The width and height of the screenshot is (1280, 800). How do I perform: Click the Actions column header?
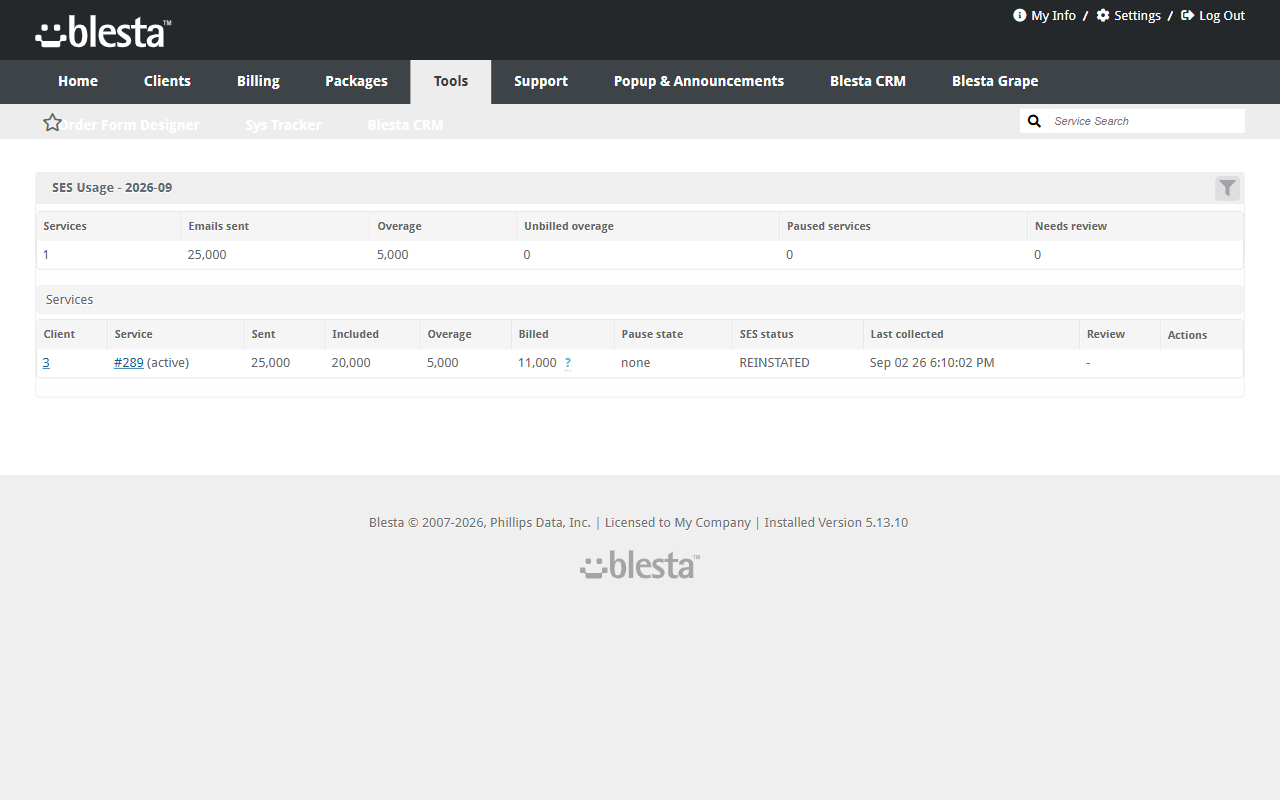(x=1187, y=335)
